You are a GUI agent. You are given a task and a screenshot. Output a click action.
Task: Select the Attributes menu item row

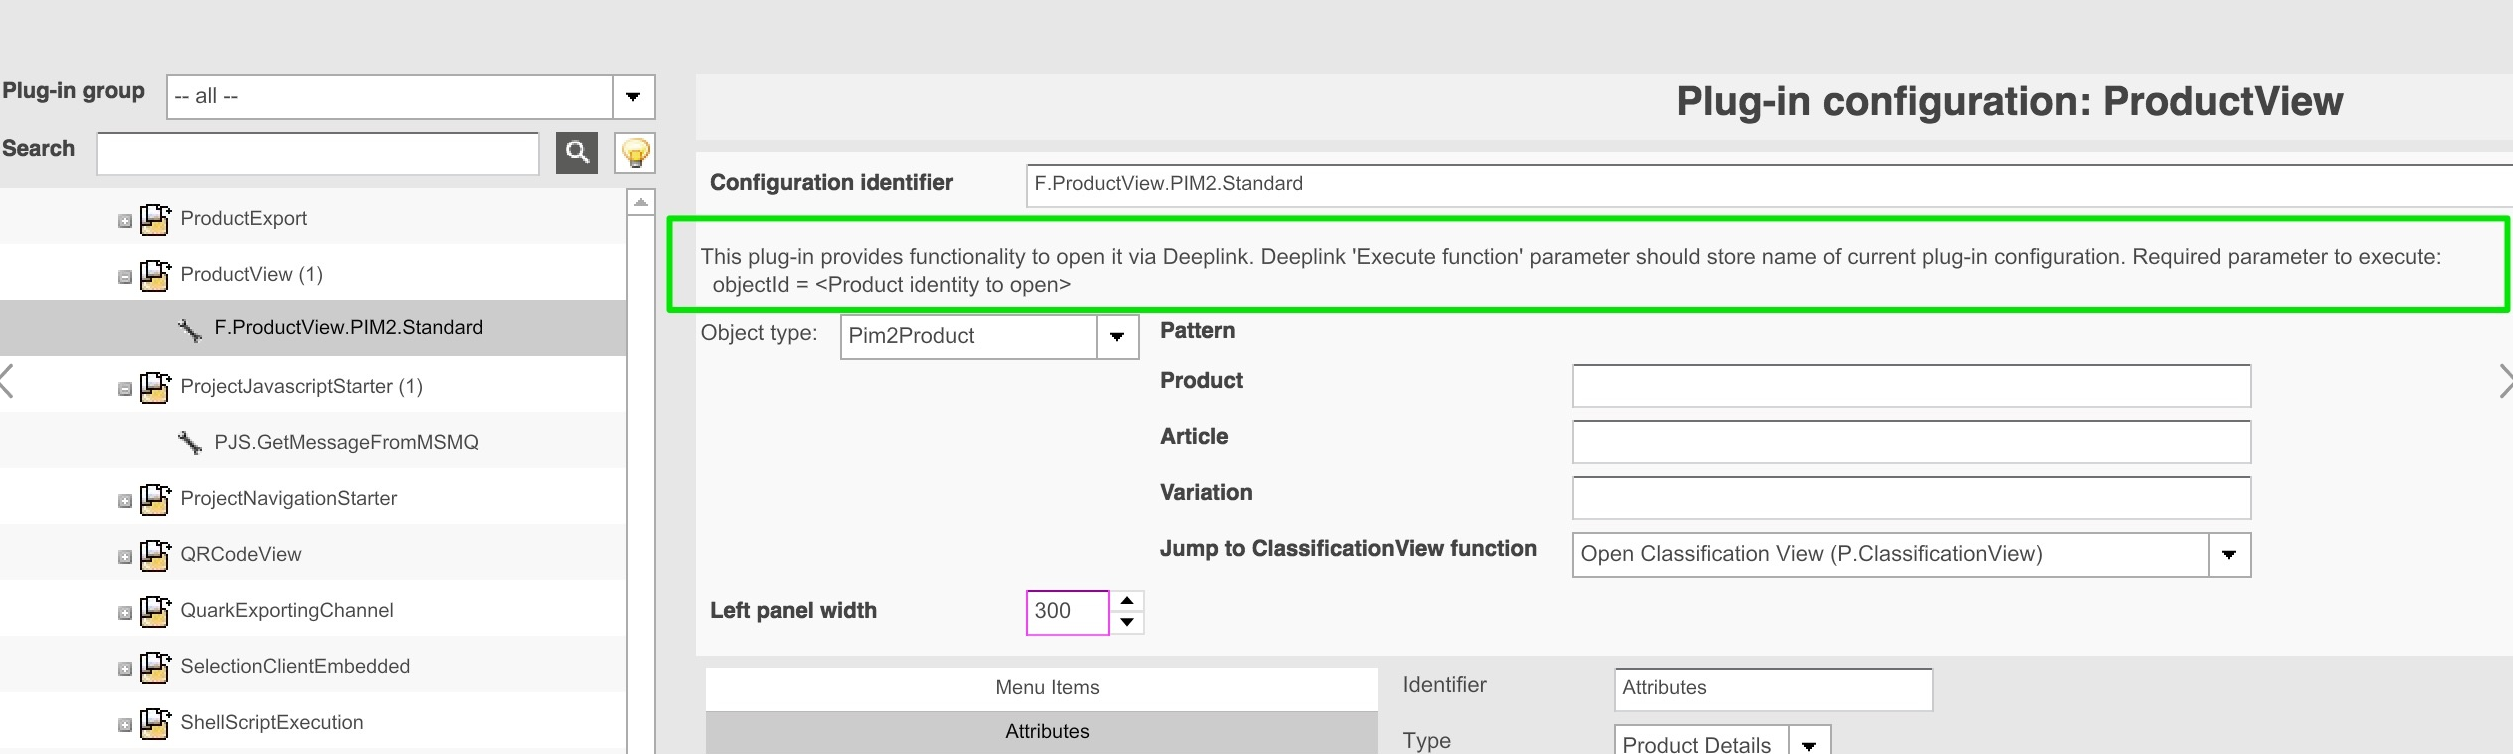[x=1042, y=732]
